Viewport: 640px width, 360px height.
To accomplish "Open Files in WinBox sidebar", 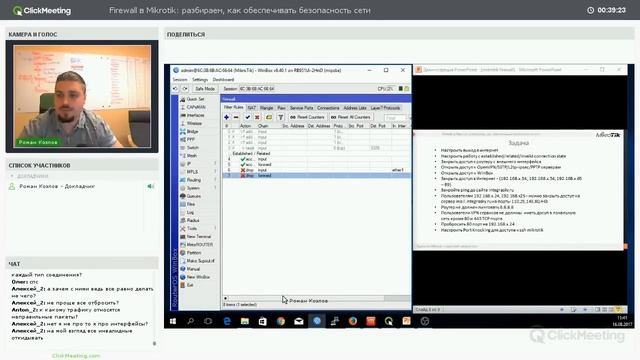I will pos(188,204).
